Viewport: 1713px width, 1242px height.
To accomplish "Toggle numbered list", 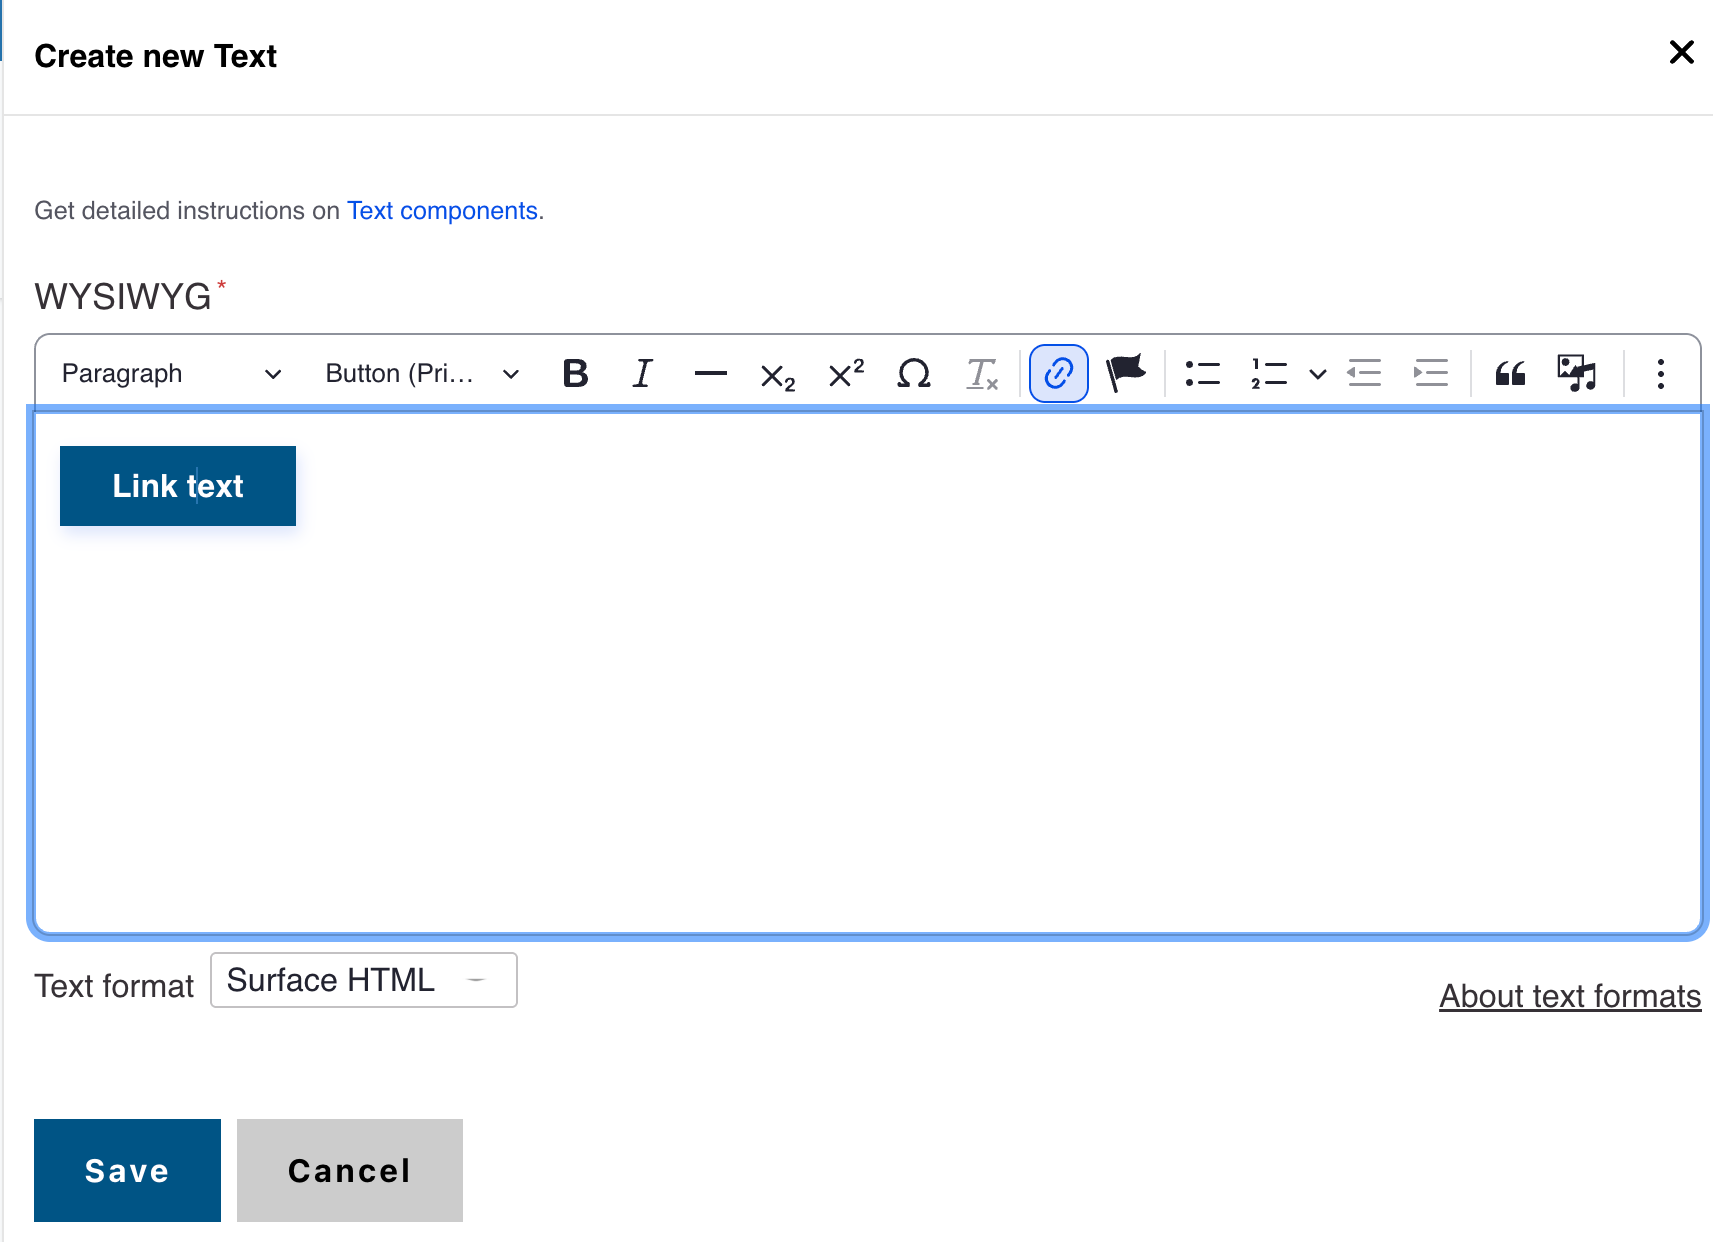I will (x=1269, y=374).
